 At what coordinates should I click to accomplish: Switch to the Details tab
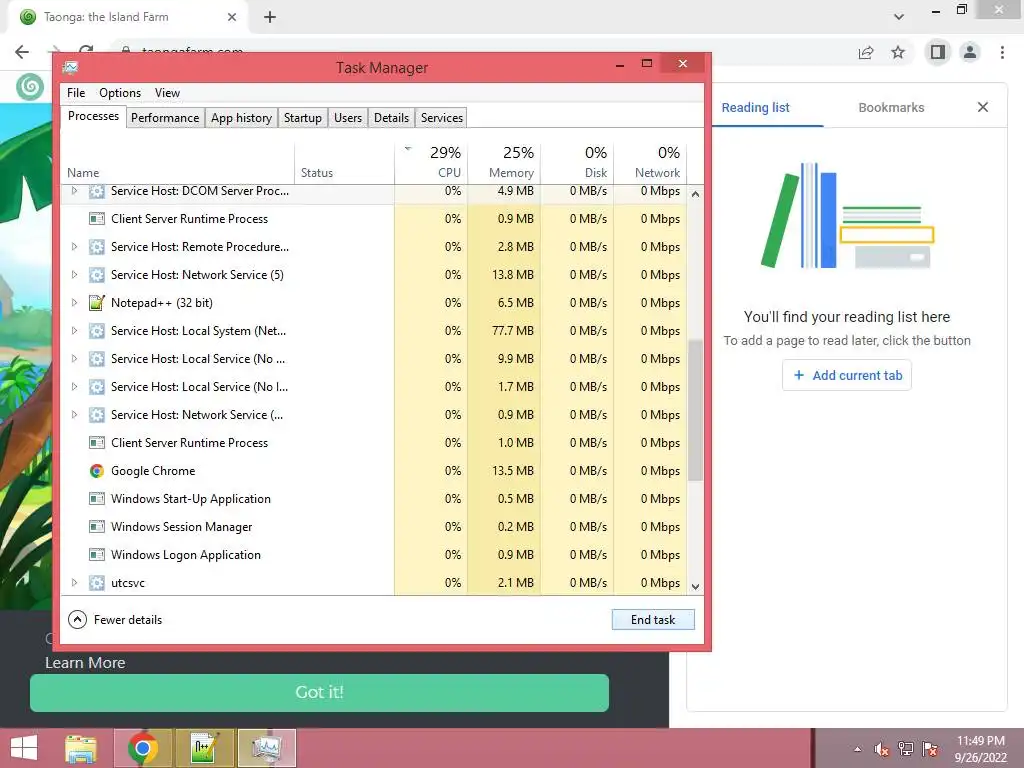point(391,118)
